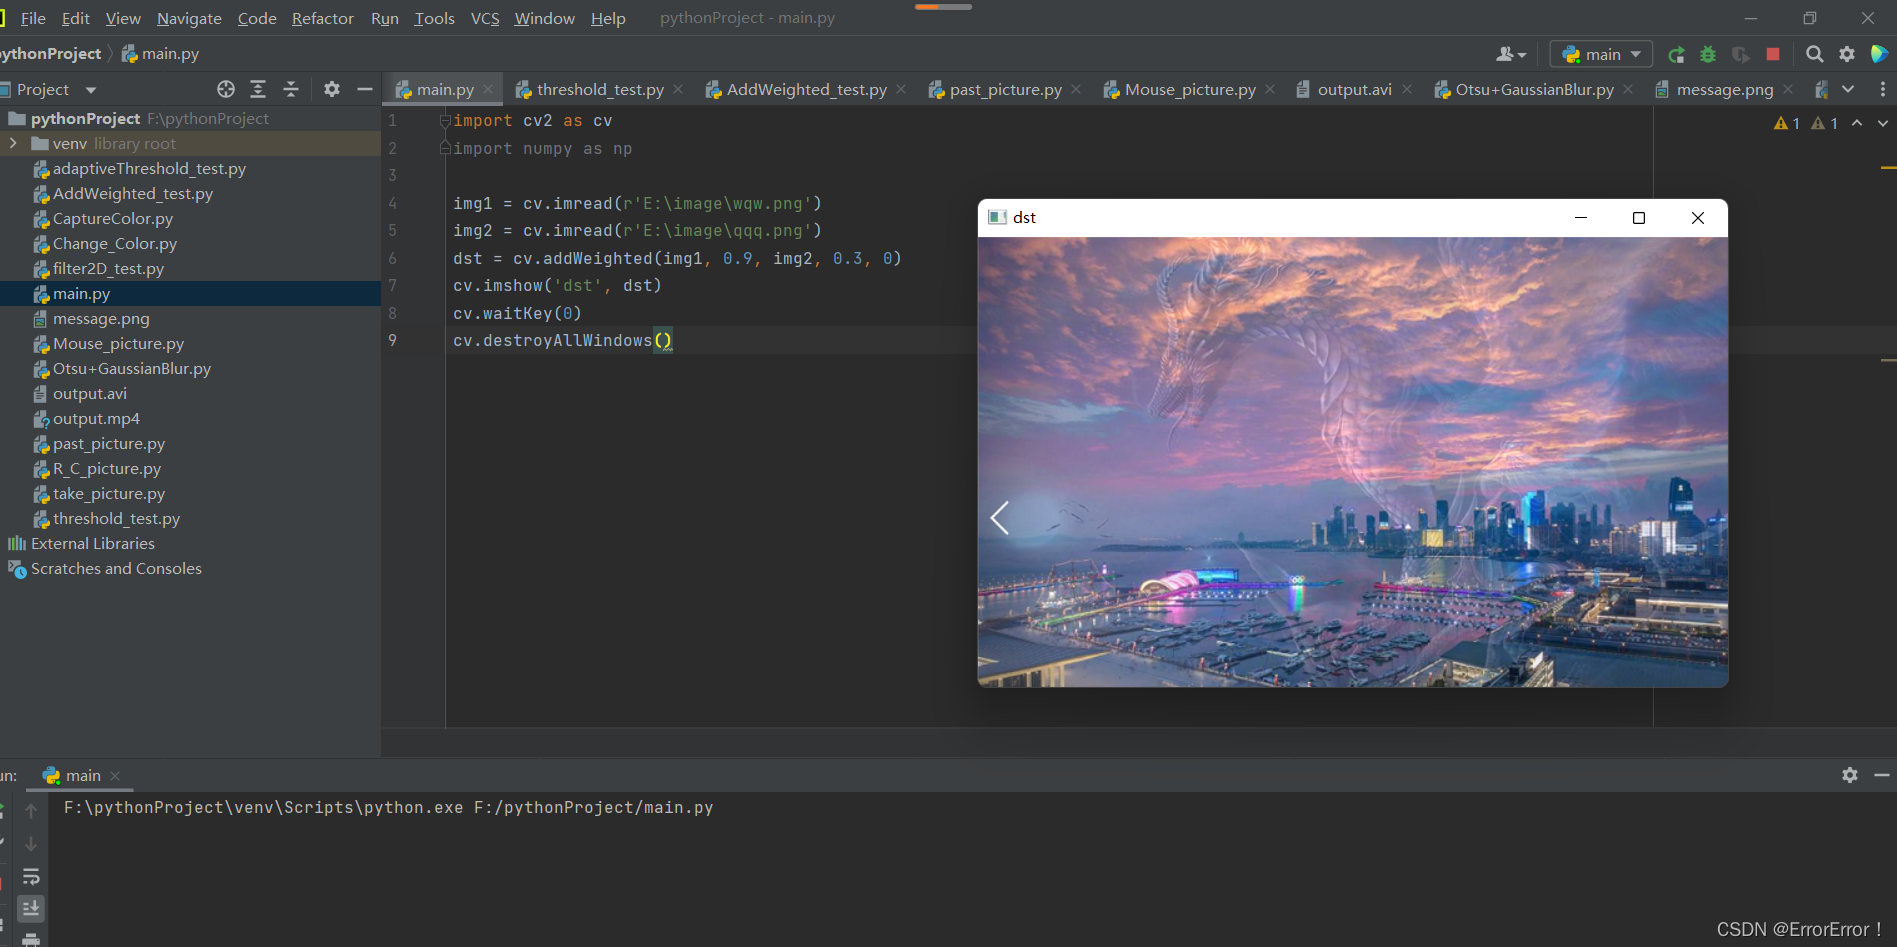Toggle scroll to end in the Run console

pyautogui.click(x=31, y=908)
